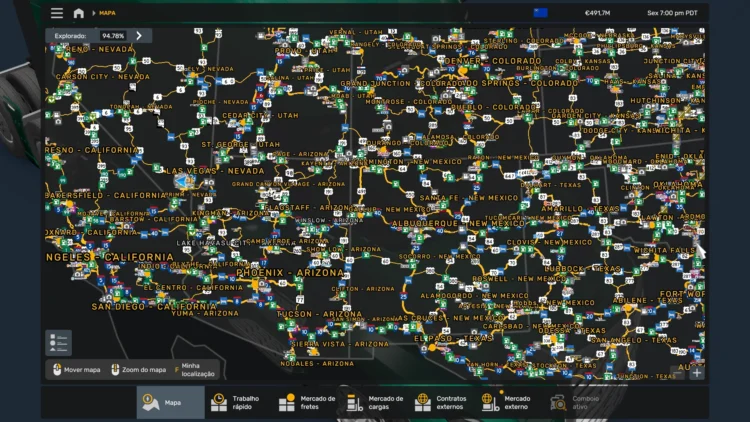Select KINGMAN - ARIZONA label
The height and width of the screenshot is (422, 750).
[x=232, y=213]
